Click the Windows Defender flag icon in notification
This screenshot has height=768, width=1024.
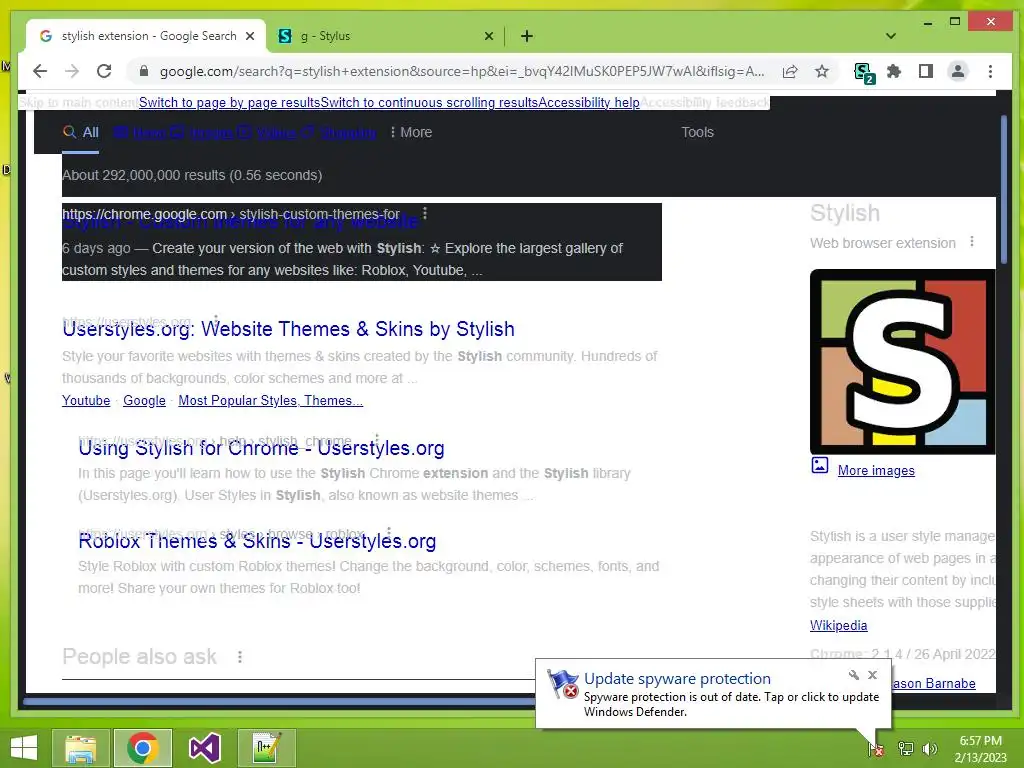(x=563, y=684)
